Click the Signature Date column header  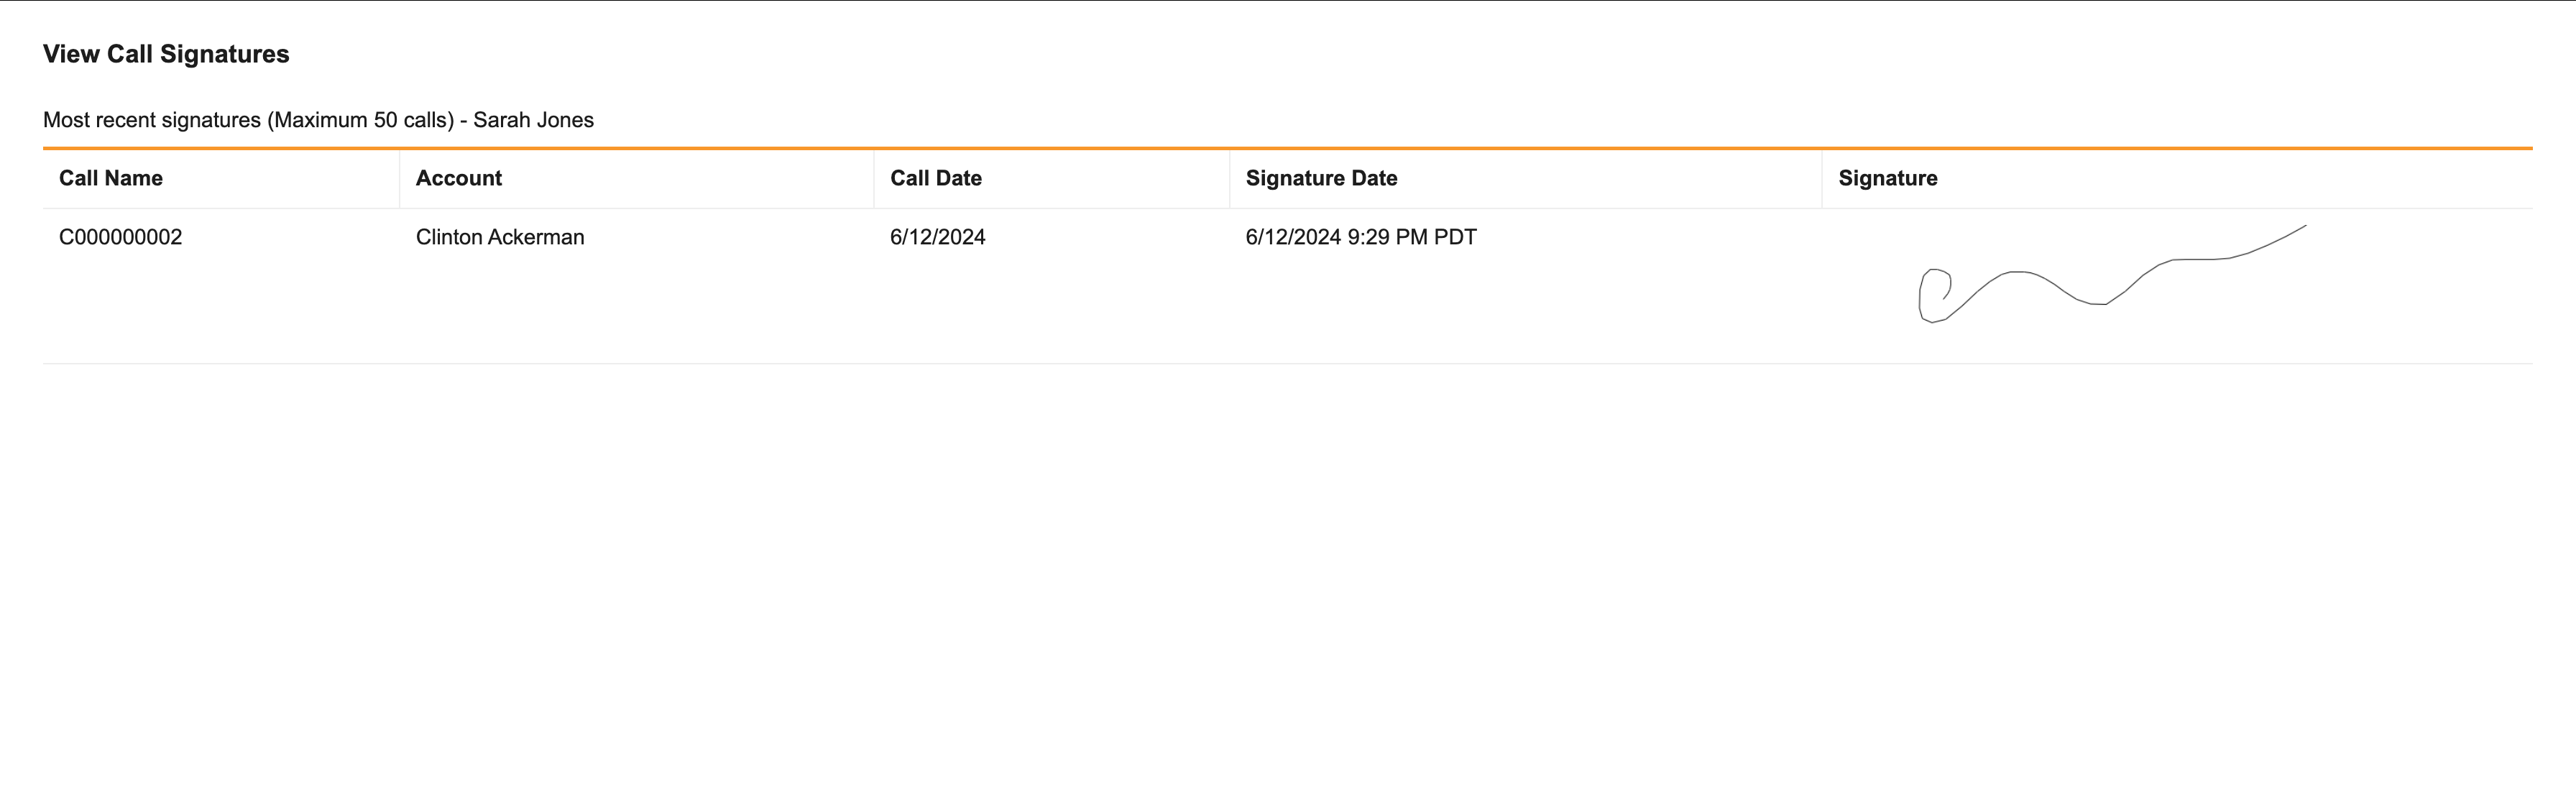(x=1321, y=178)
